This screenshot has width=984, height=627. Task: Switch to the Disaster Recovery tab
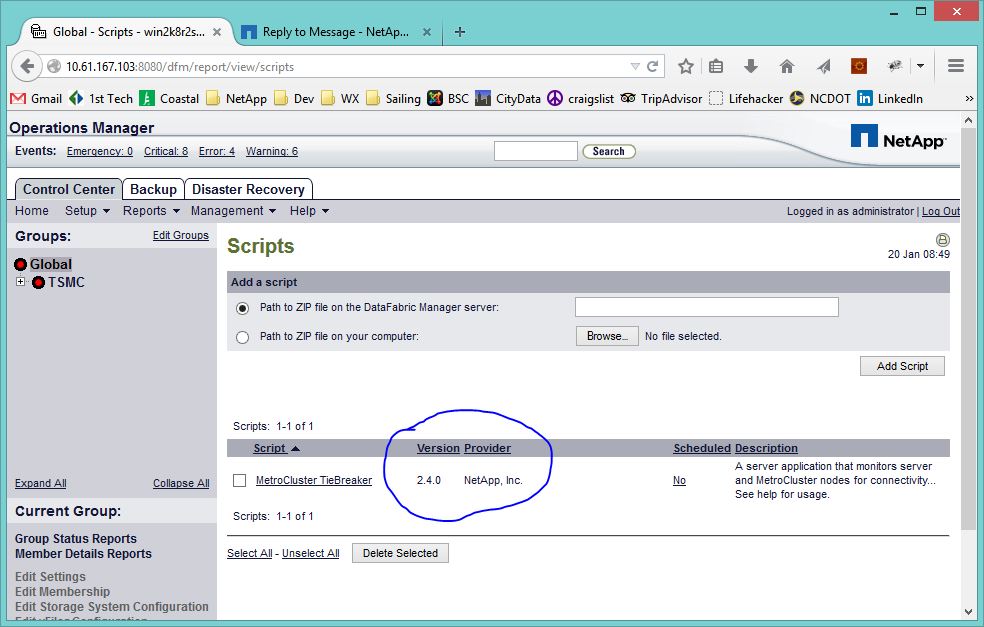(249, 190)
